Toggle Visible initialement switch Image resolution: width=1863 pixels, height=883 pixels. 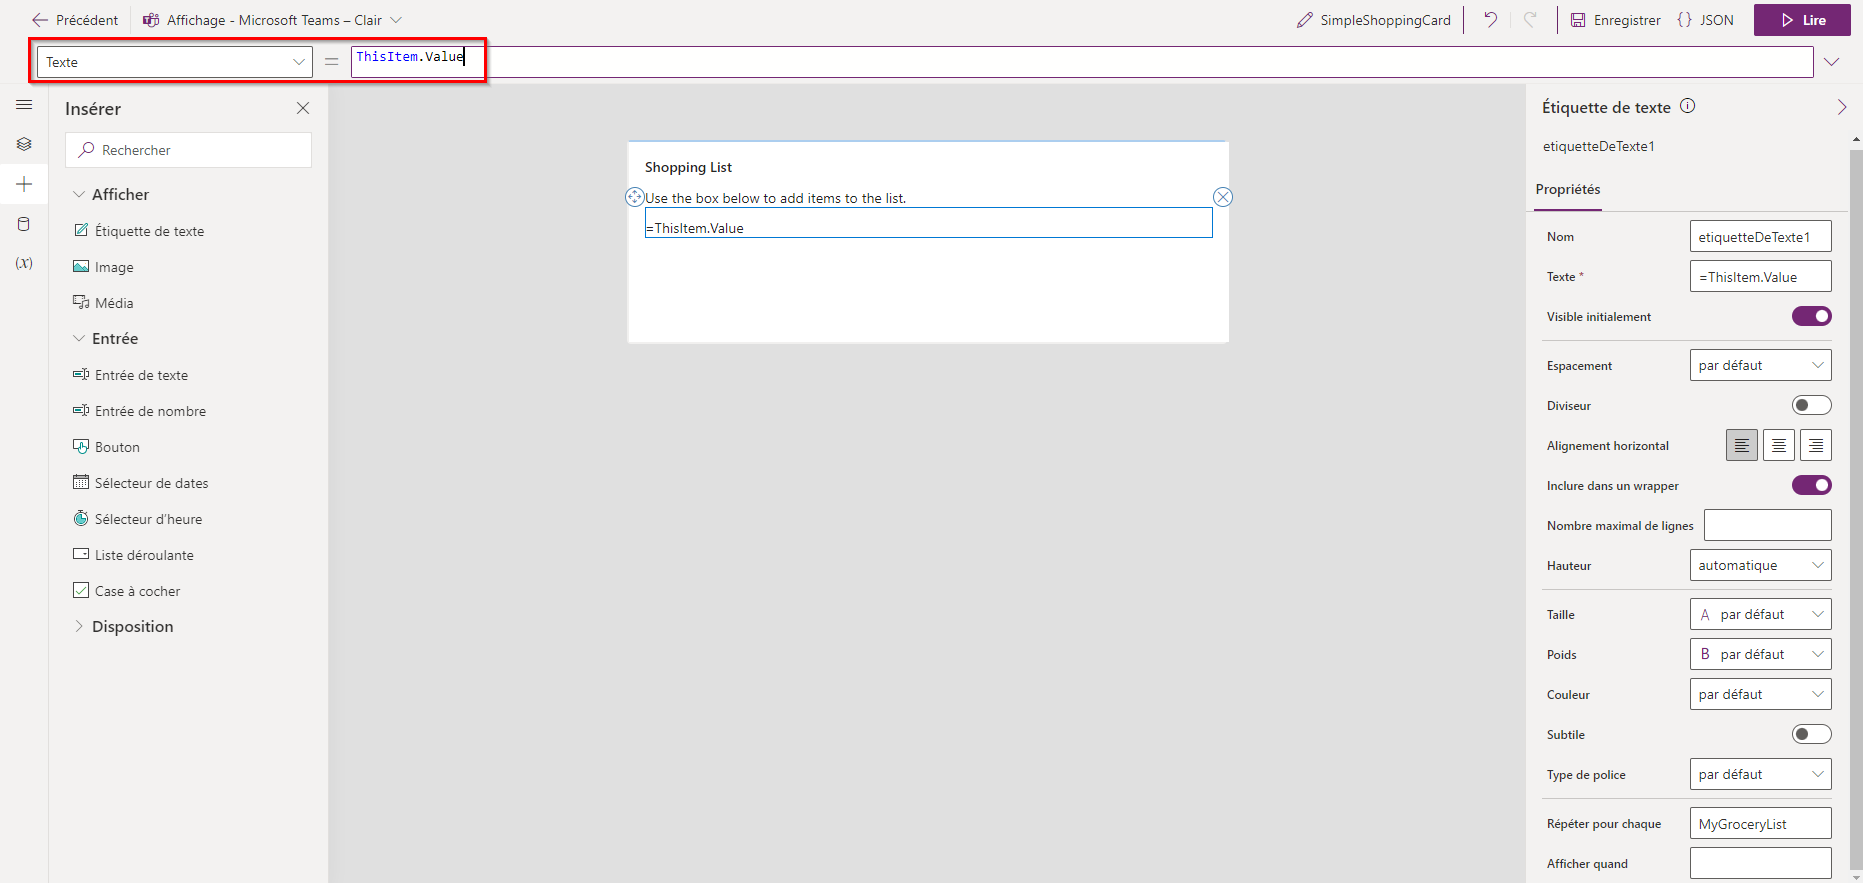[1811, 316]
